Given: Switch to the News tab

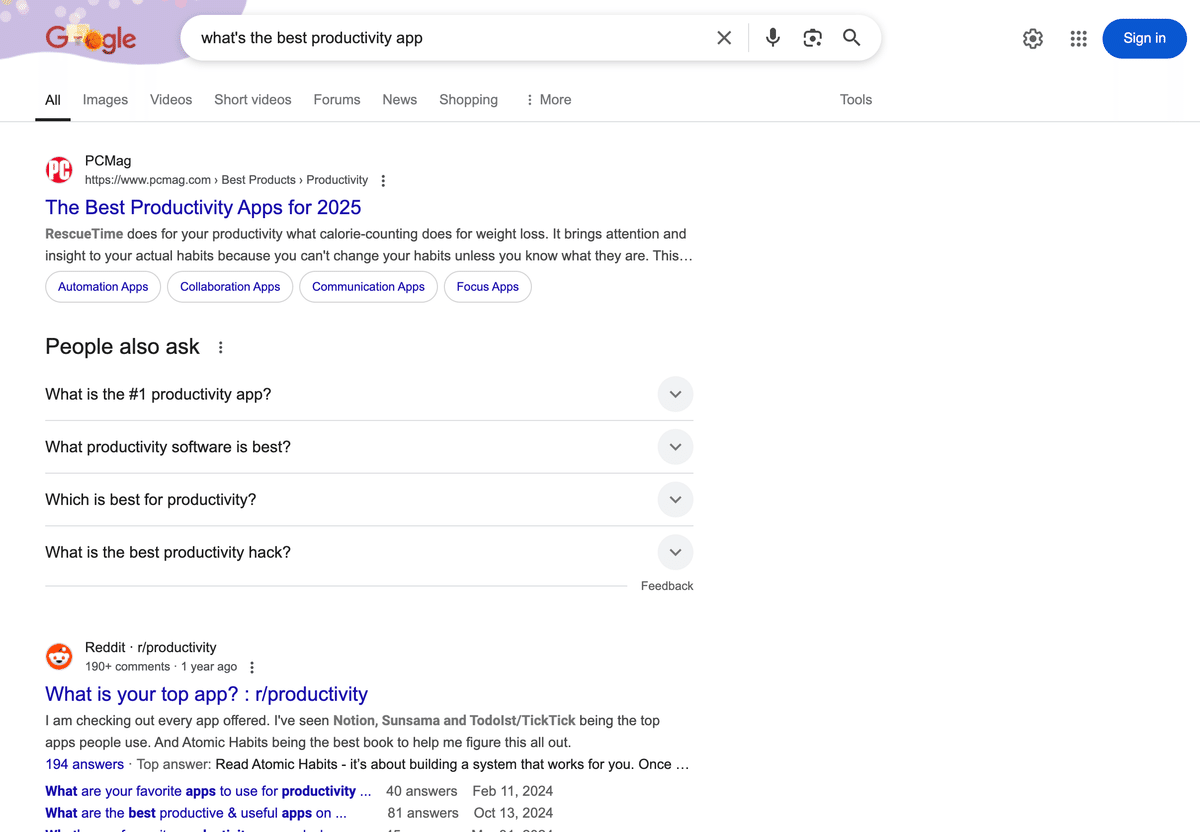Looking at the screenshot, I should pos(399,100).
